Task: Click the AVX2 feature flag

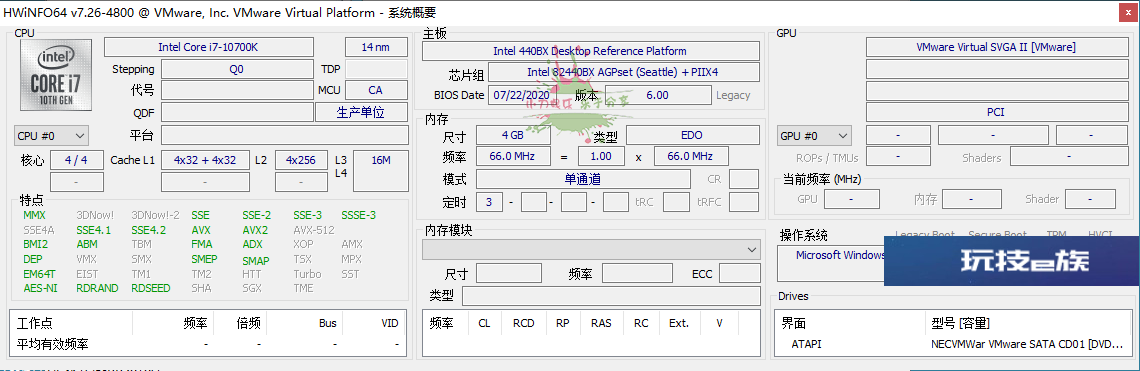Action: 255,230
